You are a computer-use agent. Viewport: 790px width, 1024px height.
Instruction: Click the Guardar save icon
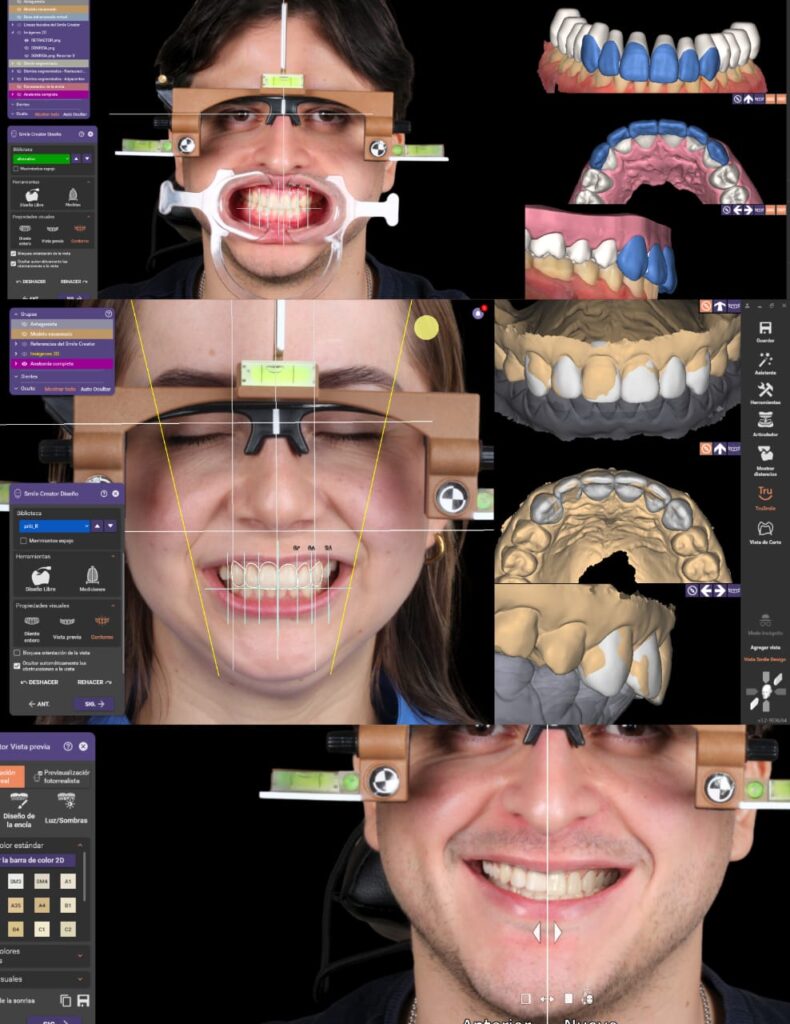pyautogui.click(x=765, y=331)
